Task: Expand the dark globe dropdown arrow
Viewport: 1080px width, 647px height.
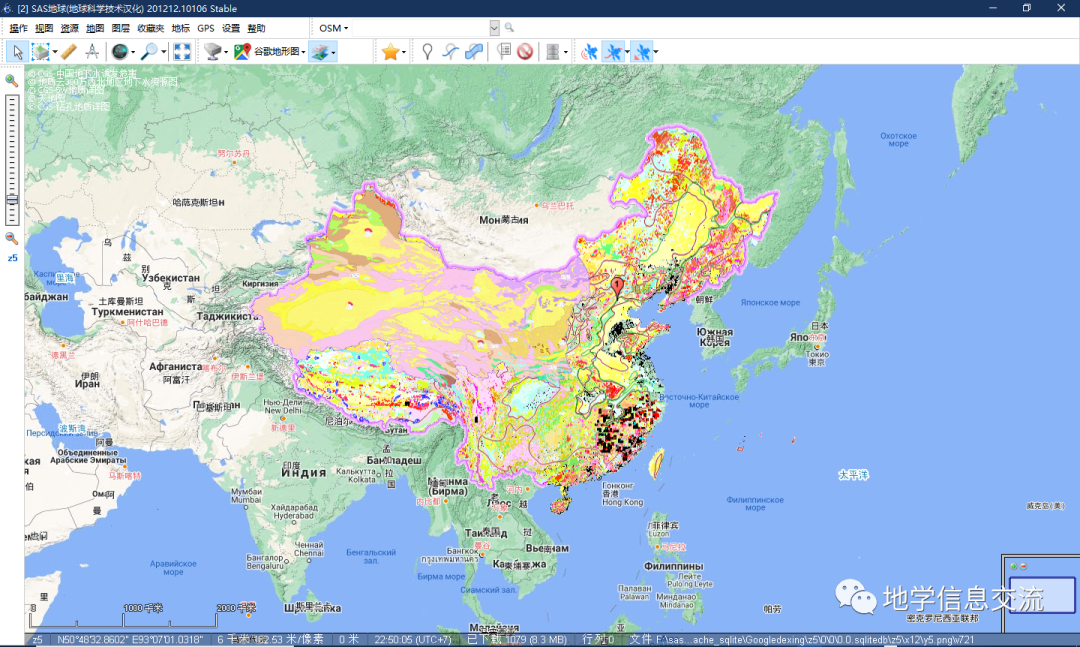Action: coord(133,52)
